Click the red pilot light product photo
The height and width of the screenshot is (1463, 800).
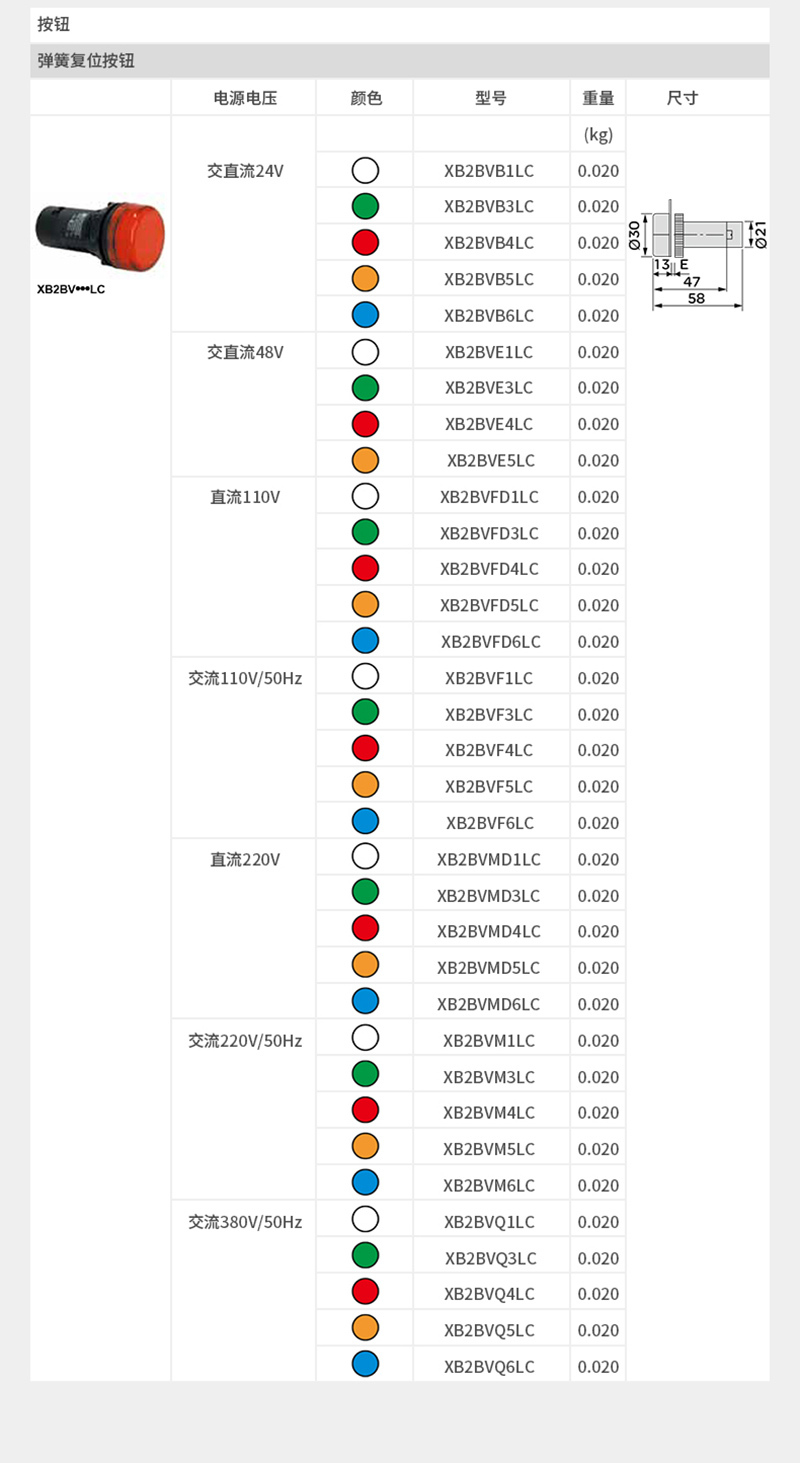101,237
